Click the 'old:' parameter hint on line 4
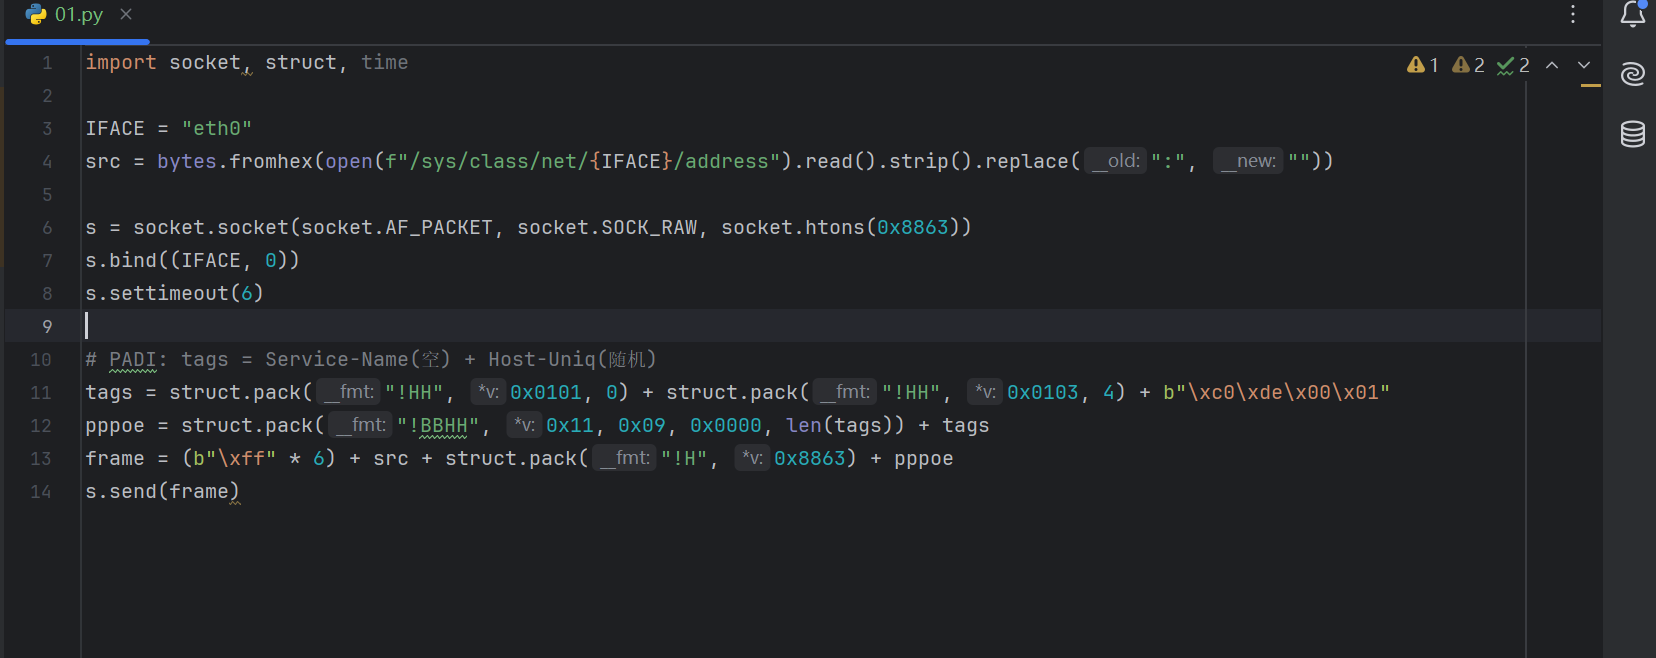The height and width of the screenshot is (658, 1656). point(1114,161)
